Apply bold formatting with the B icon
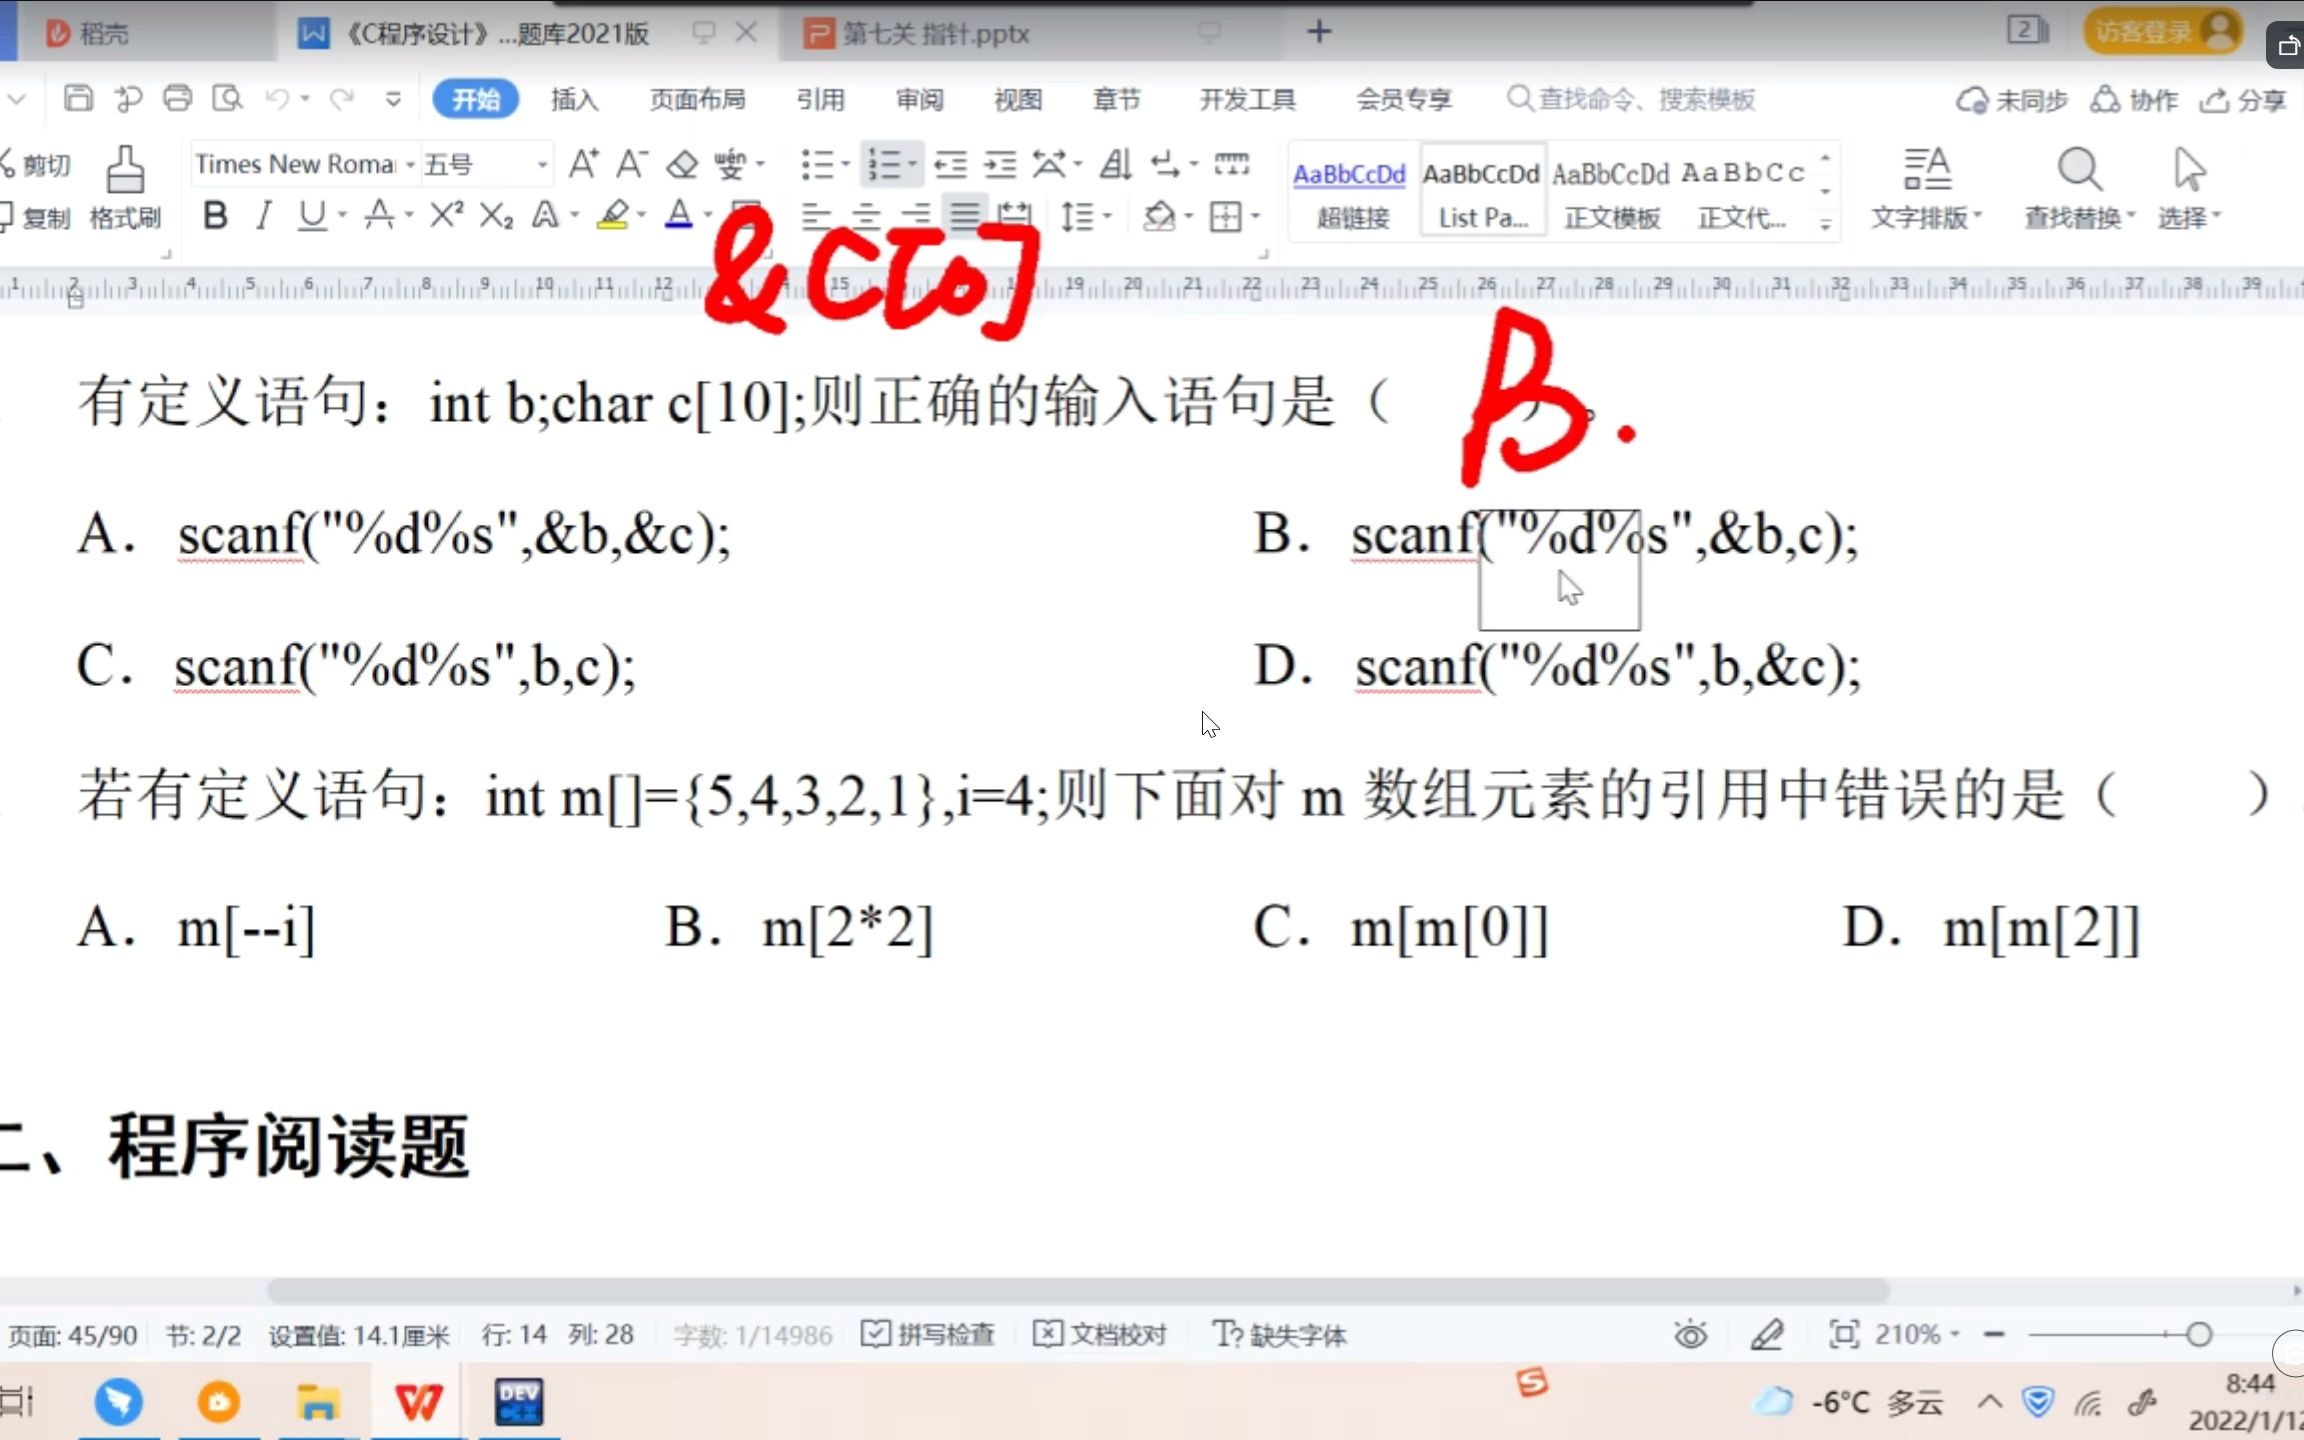2304x1440 pixels. [x=214, y=215]
